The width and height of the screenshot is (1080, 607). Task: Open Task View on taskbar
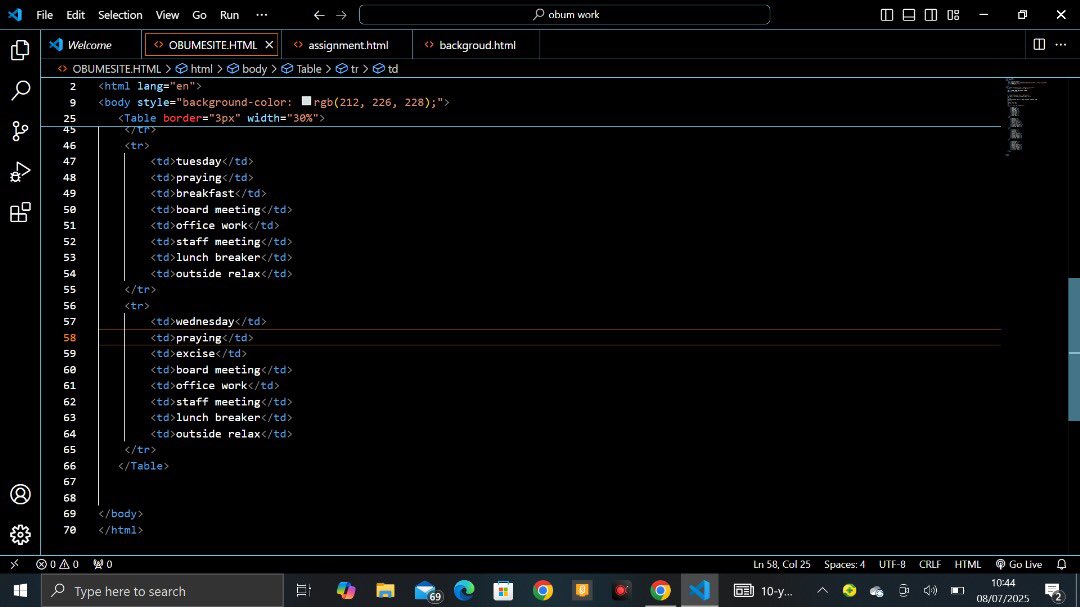303,591
